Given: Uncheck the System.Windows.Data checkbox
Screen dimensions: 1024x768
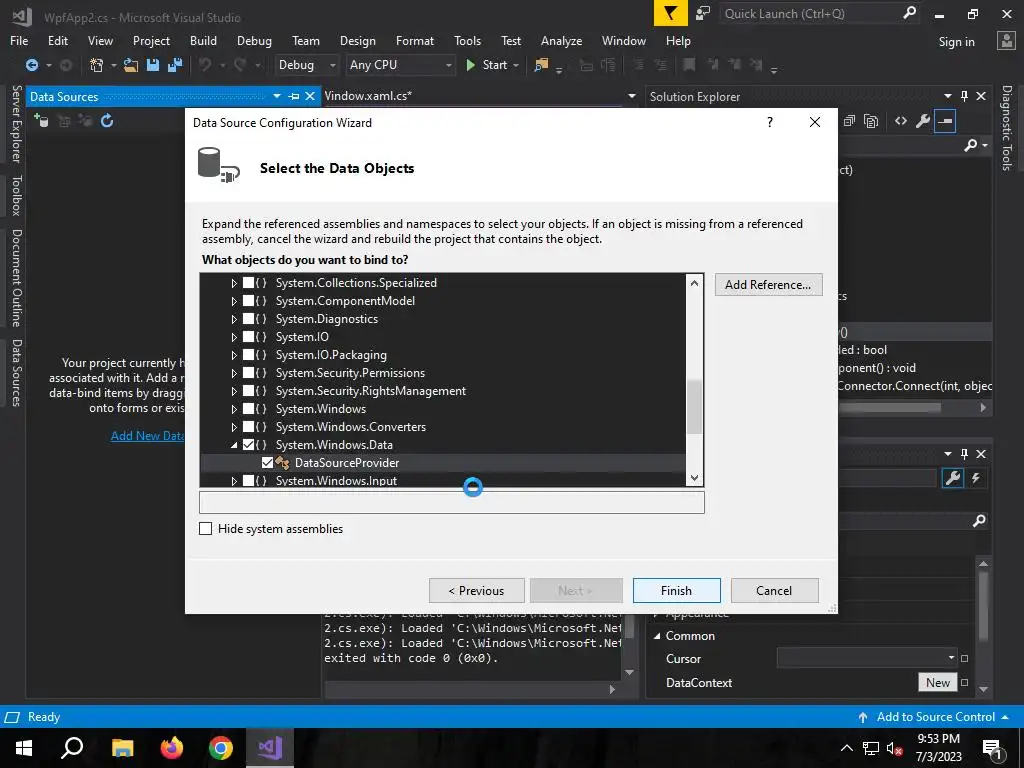Looking at the screenshot, I should point(248,445).
